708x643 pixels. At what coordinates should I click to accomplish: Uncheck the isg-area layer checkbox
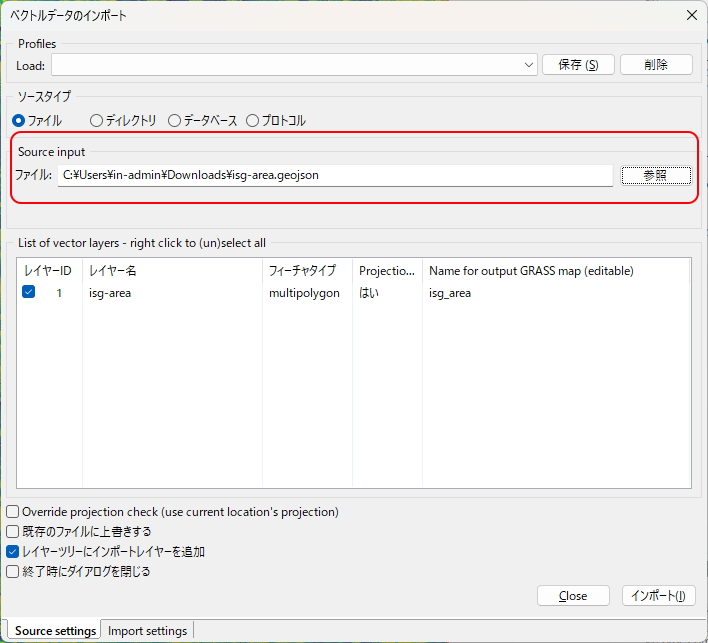point(28,292)
